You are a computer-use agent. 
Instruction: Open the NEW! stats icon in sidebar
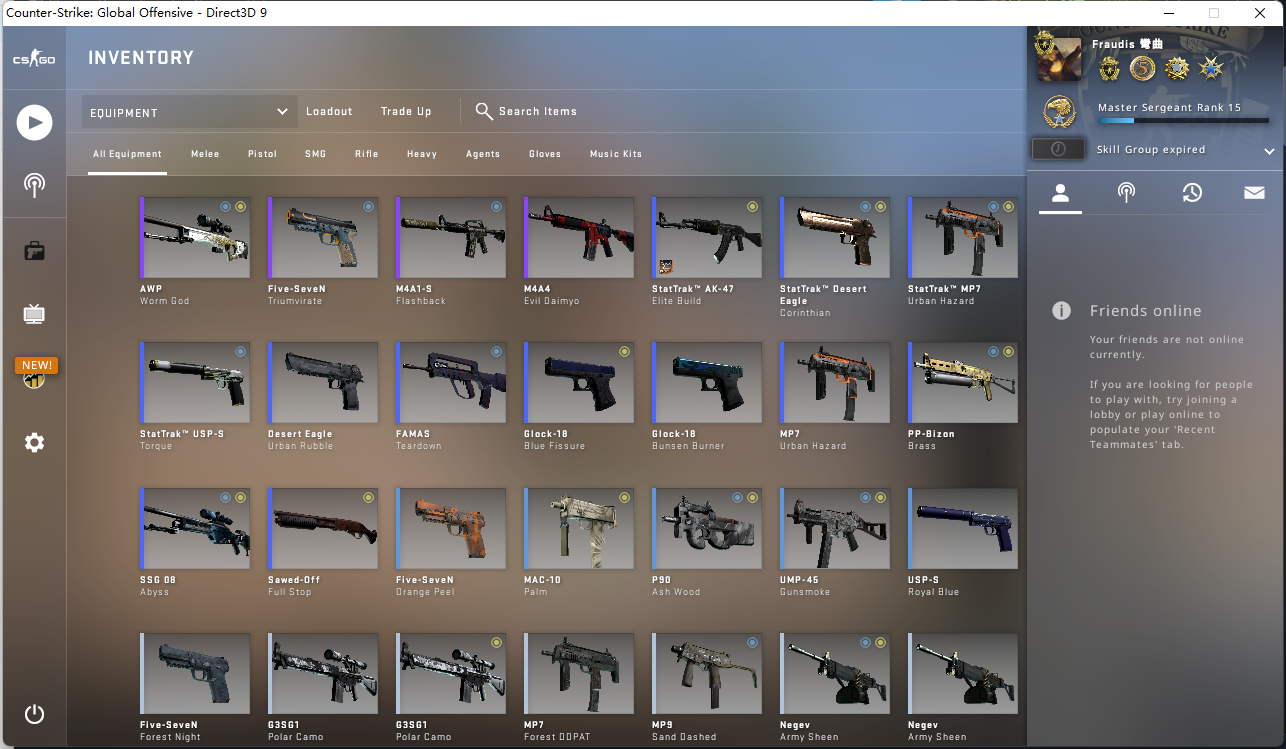click(34, 372)
